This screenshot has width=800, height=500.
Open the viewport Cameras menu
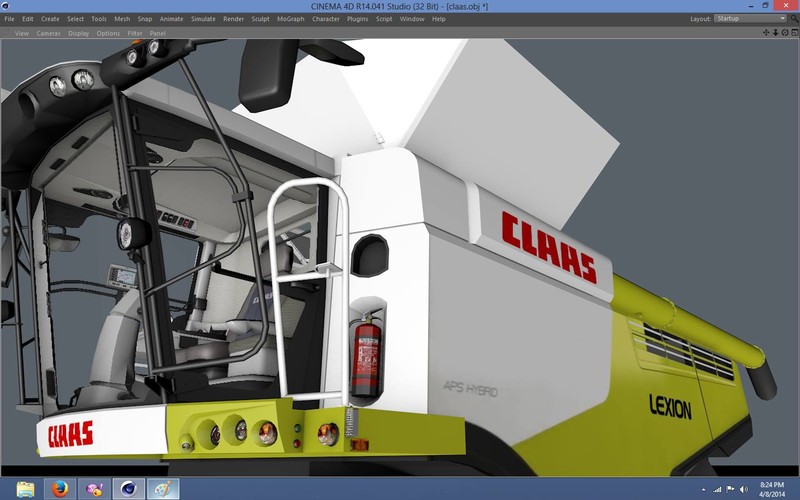tap(48, 33)
